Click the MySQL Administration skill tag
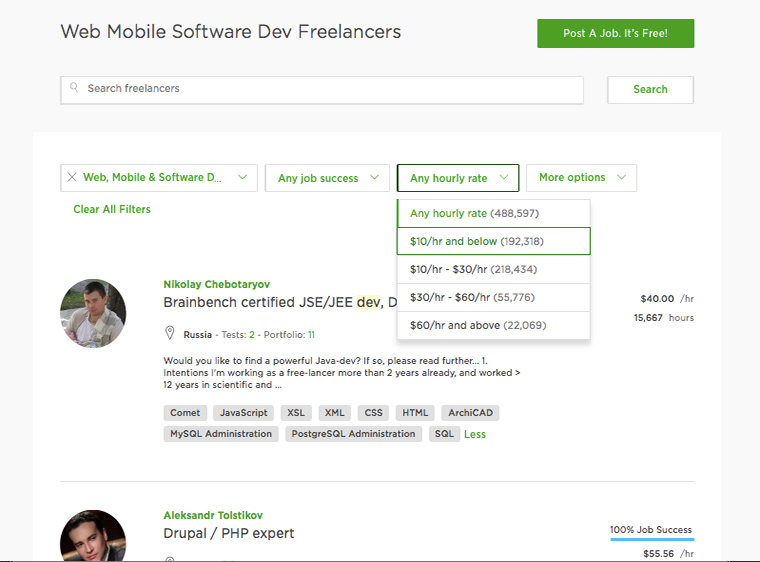 click(x=221, y=434)
